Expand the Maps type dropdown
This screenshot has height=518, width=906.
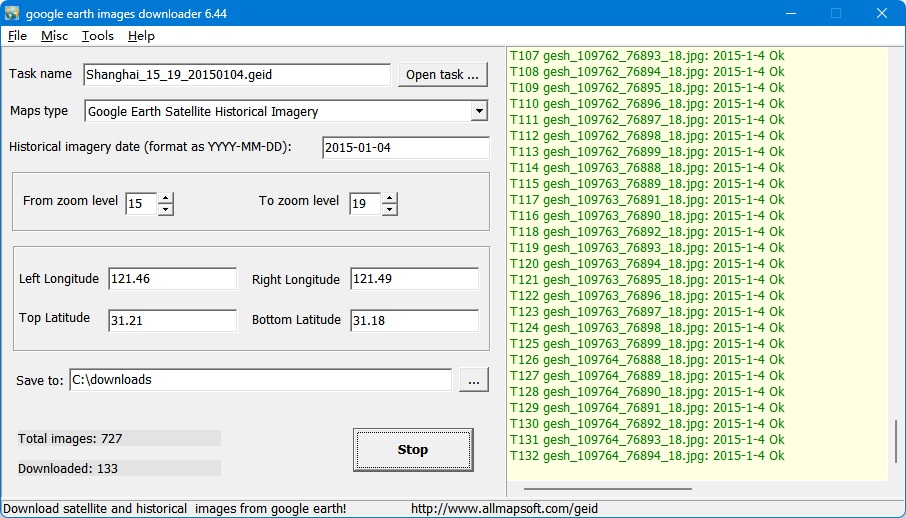coord(479,111)
